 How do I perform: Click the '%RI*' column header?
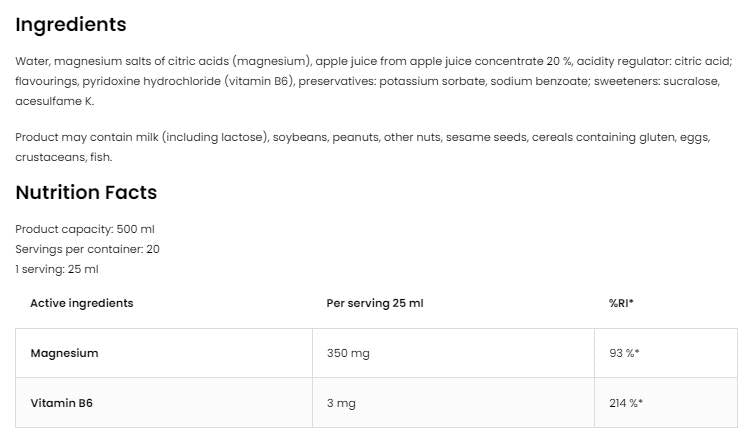[621, 303]
